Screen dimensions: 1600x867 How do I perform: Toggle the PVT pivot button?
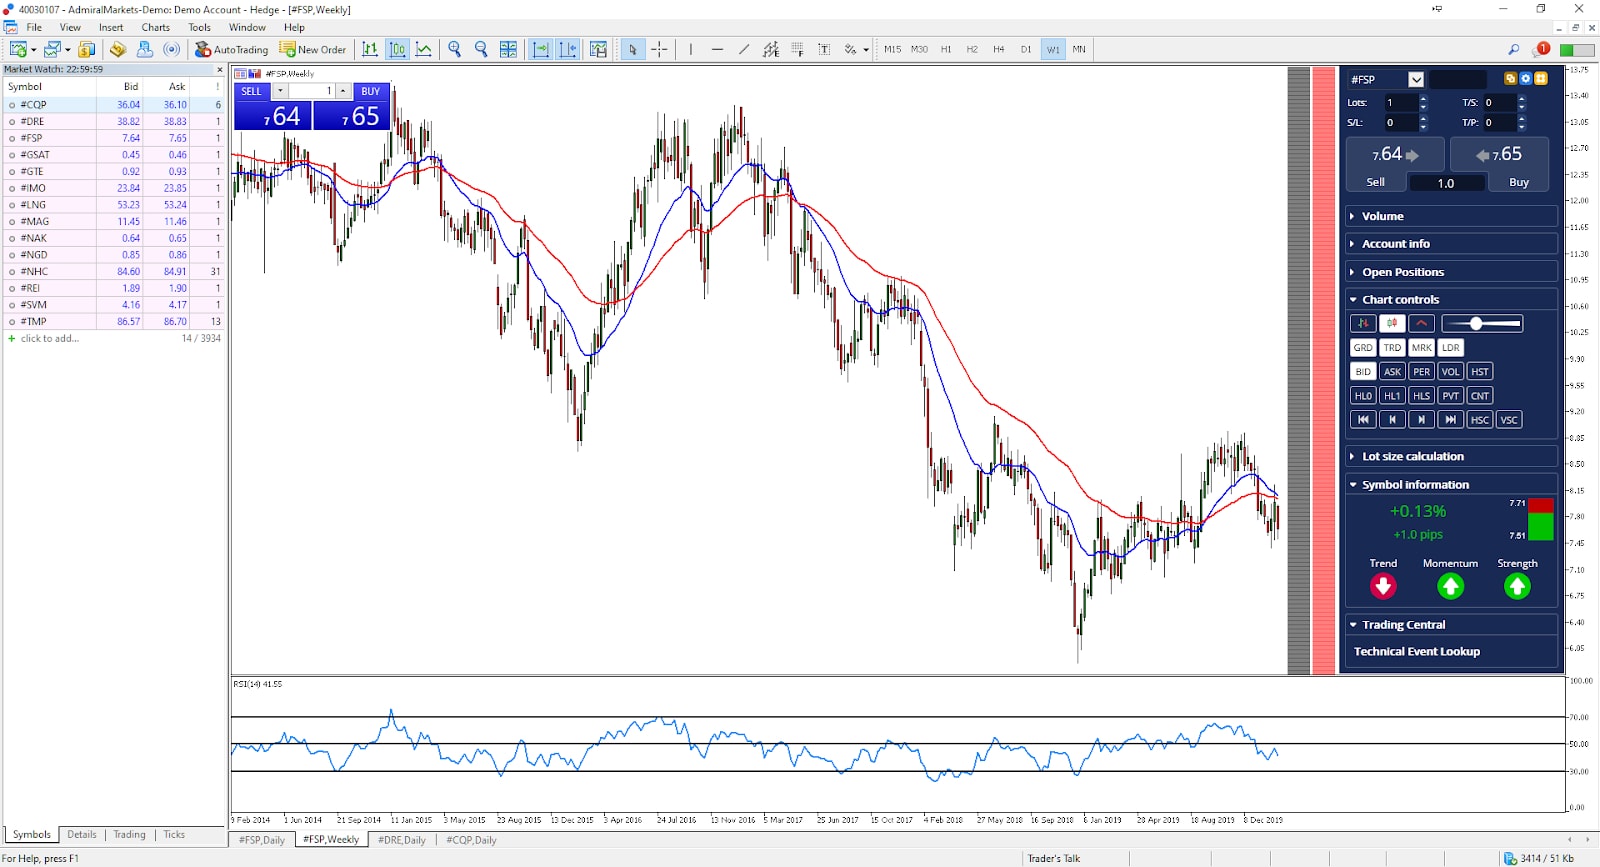[1450, 396]
